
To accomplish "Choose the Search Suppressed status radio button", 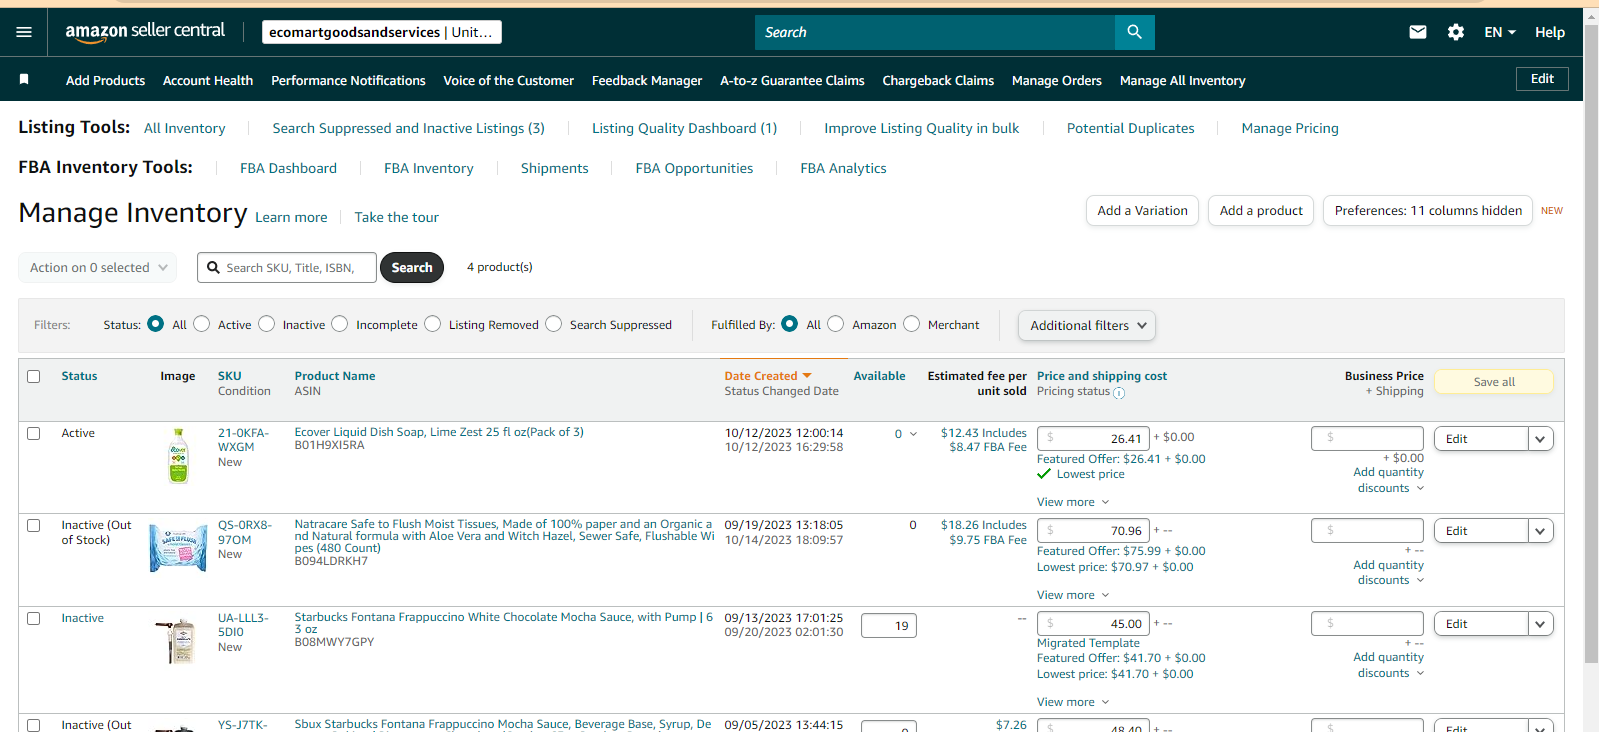I will 554,324.
